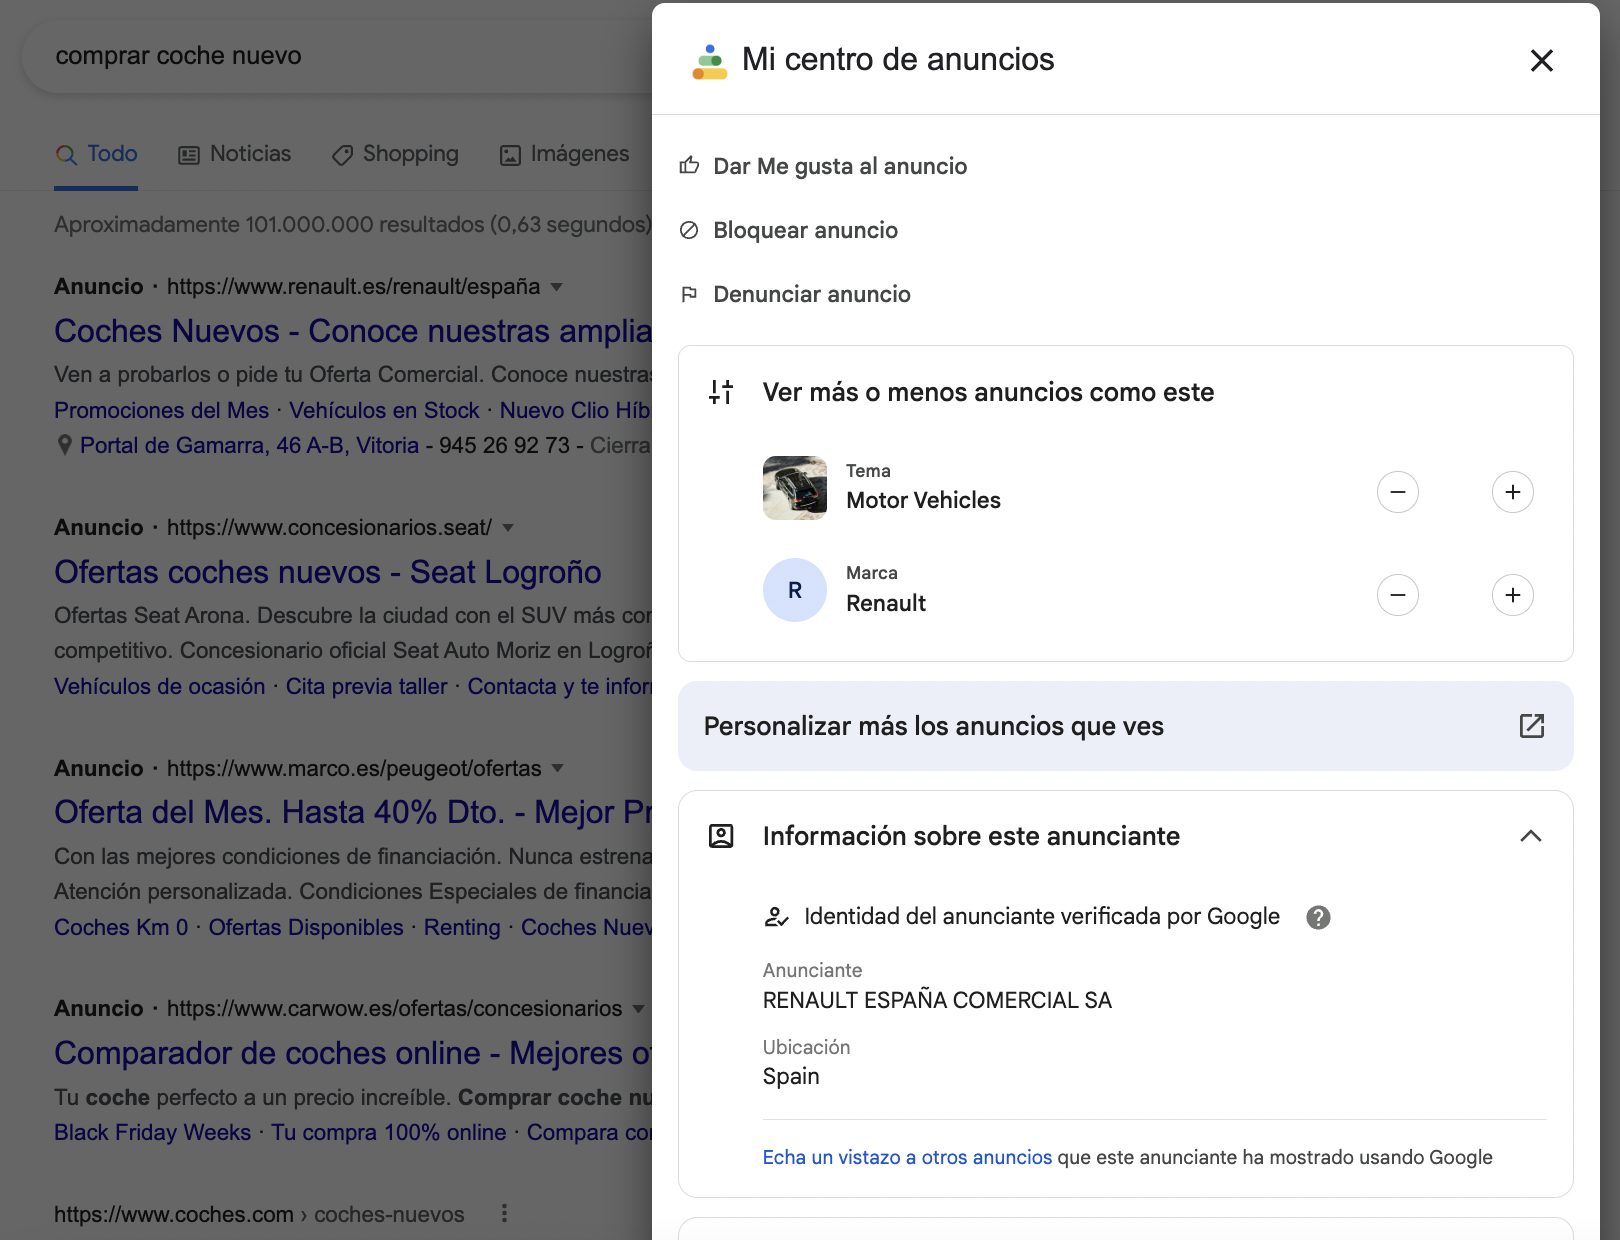Screen dimensions: 1620x1240
Task: Click Nuevo Clio sitelink in Renault ad
Action: click(x=575, y=410)
